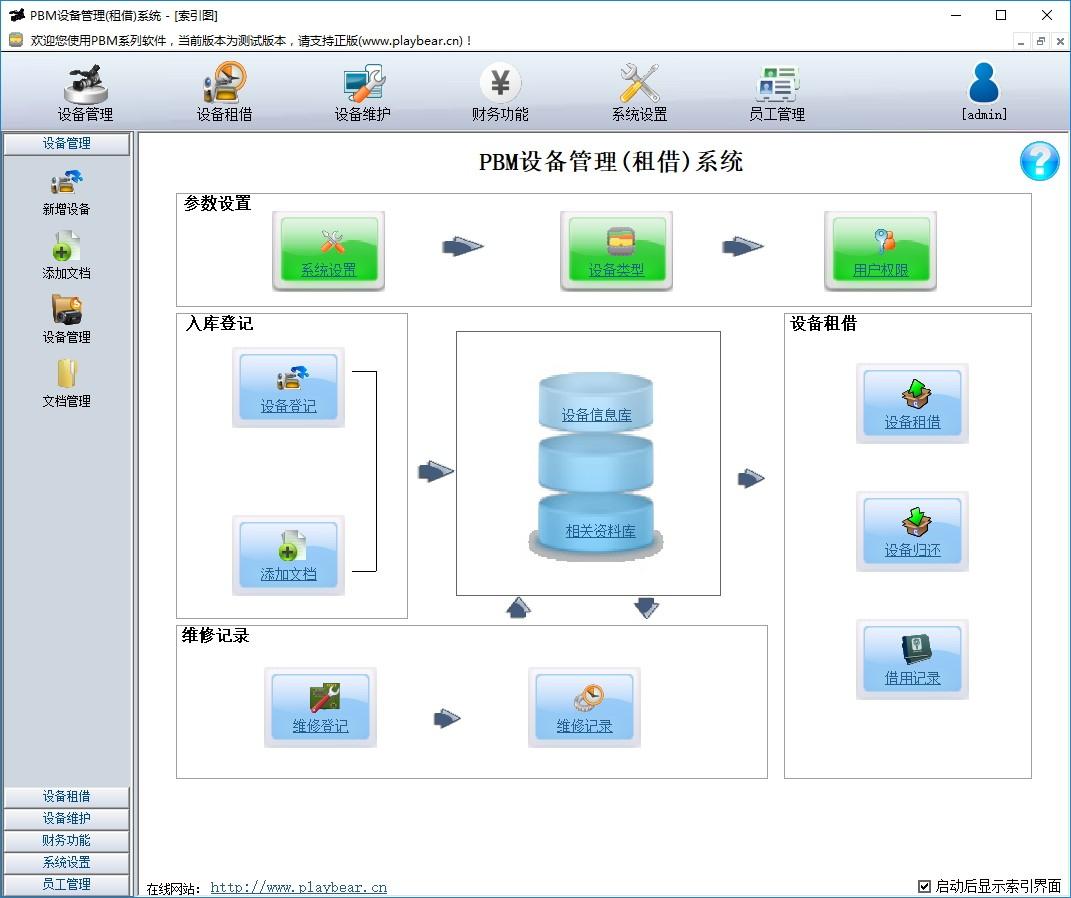The height and width of the screenshot is (898, 1071).
Task: Open the 设备归还 tile
Action: 913,531
